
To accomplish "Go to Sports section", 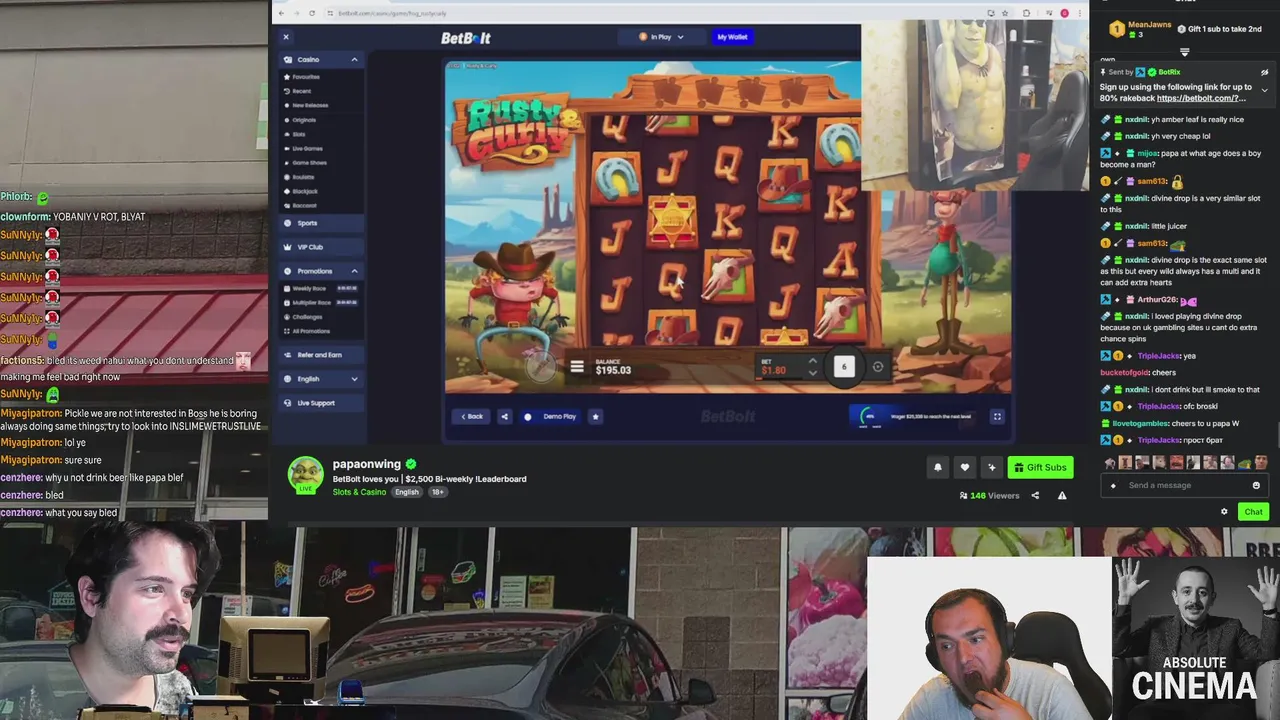I will pyautogui.click(x=321, y=223).
